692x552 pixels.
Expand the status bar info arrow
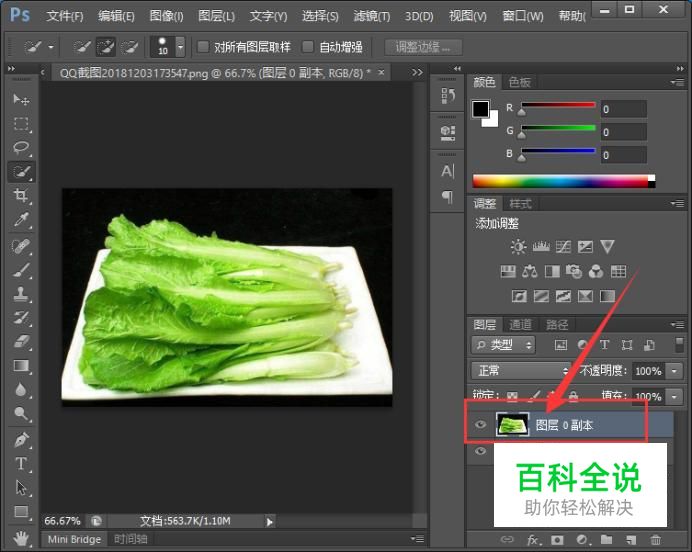(x=270, y=522)
